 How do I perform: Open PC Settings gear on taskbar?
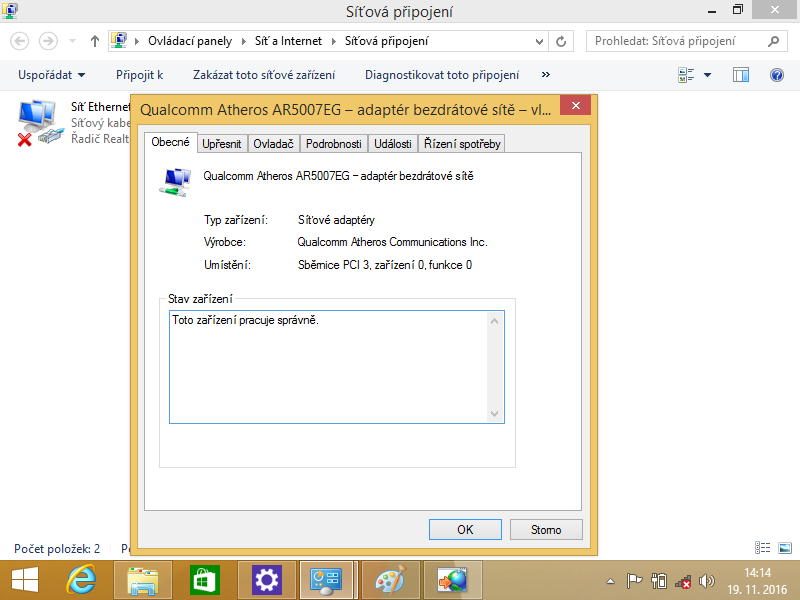[x=266, y=580]
